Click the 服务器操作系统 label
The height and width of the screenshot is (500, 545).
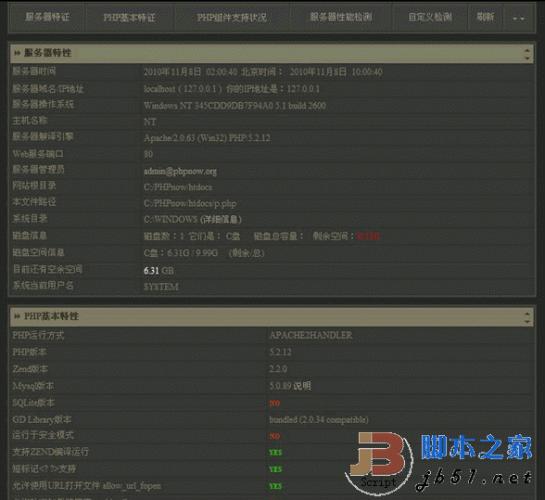pos(43,104)
